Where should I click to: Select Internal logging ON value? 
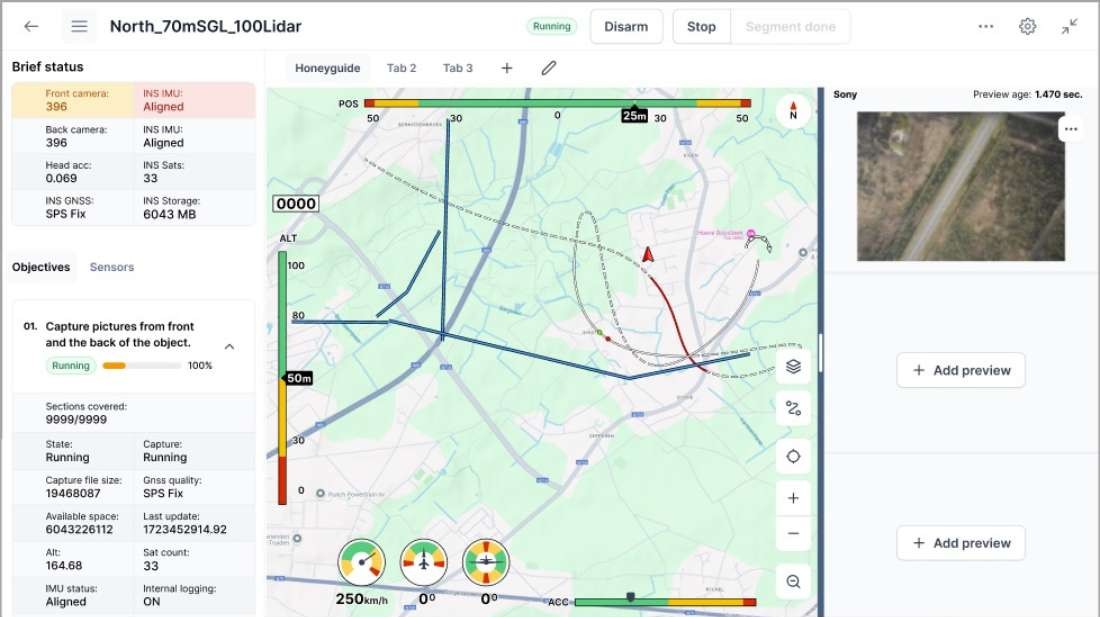coord(152,602)
